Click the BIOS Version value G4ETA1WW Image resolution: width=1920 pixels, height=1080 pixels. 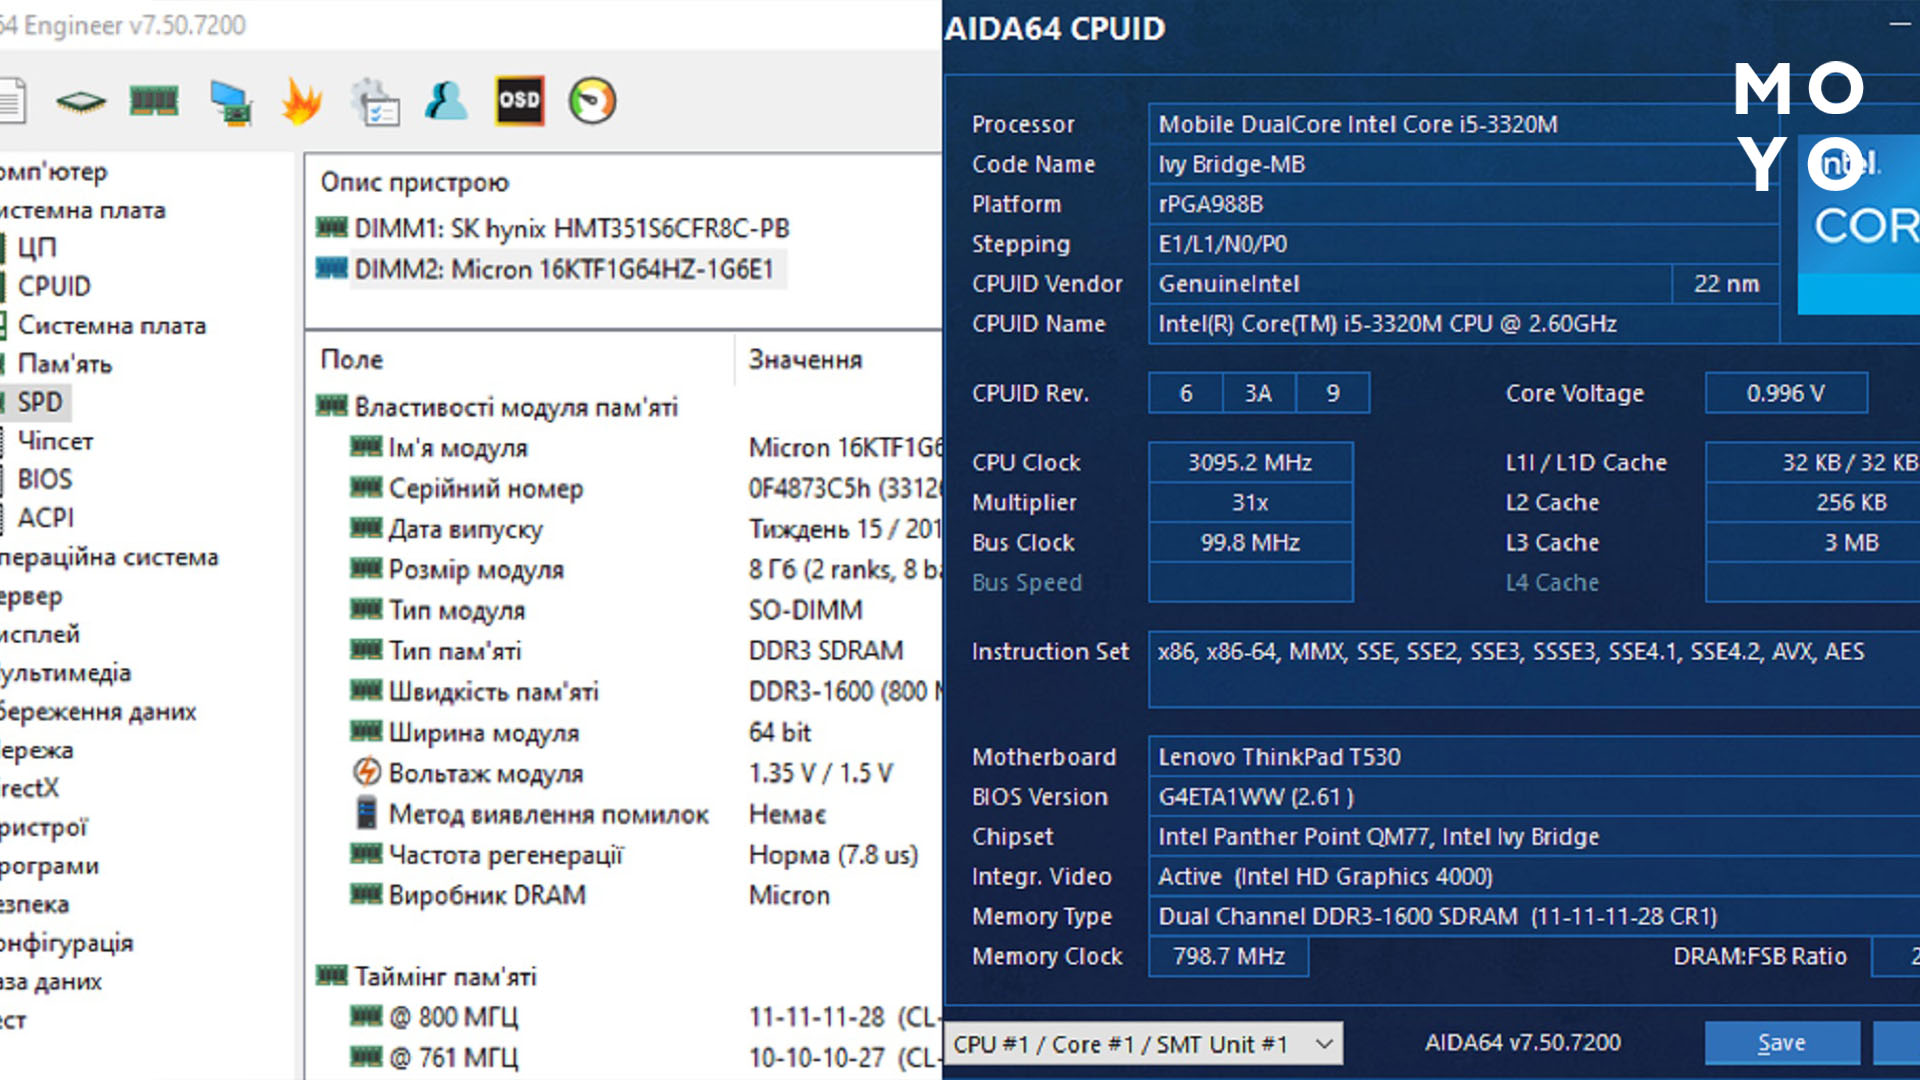[x=1534, y=797]
